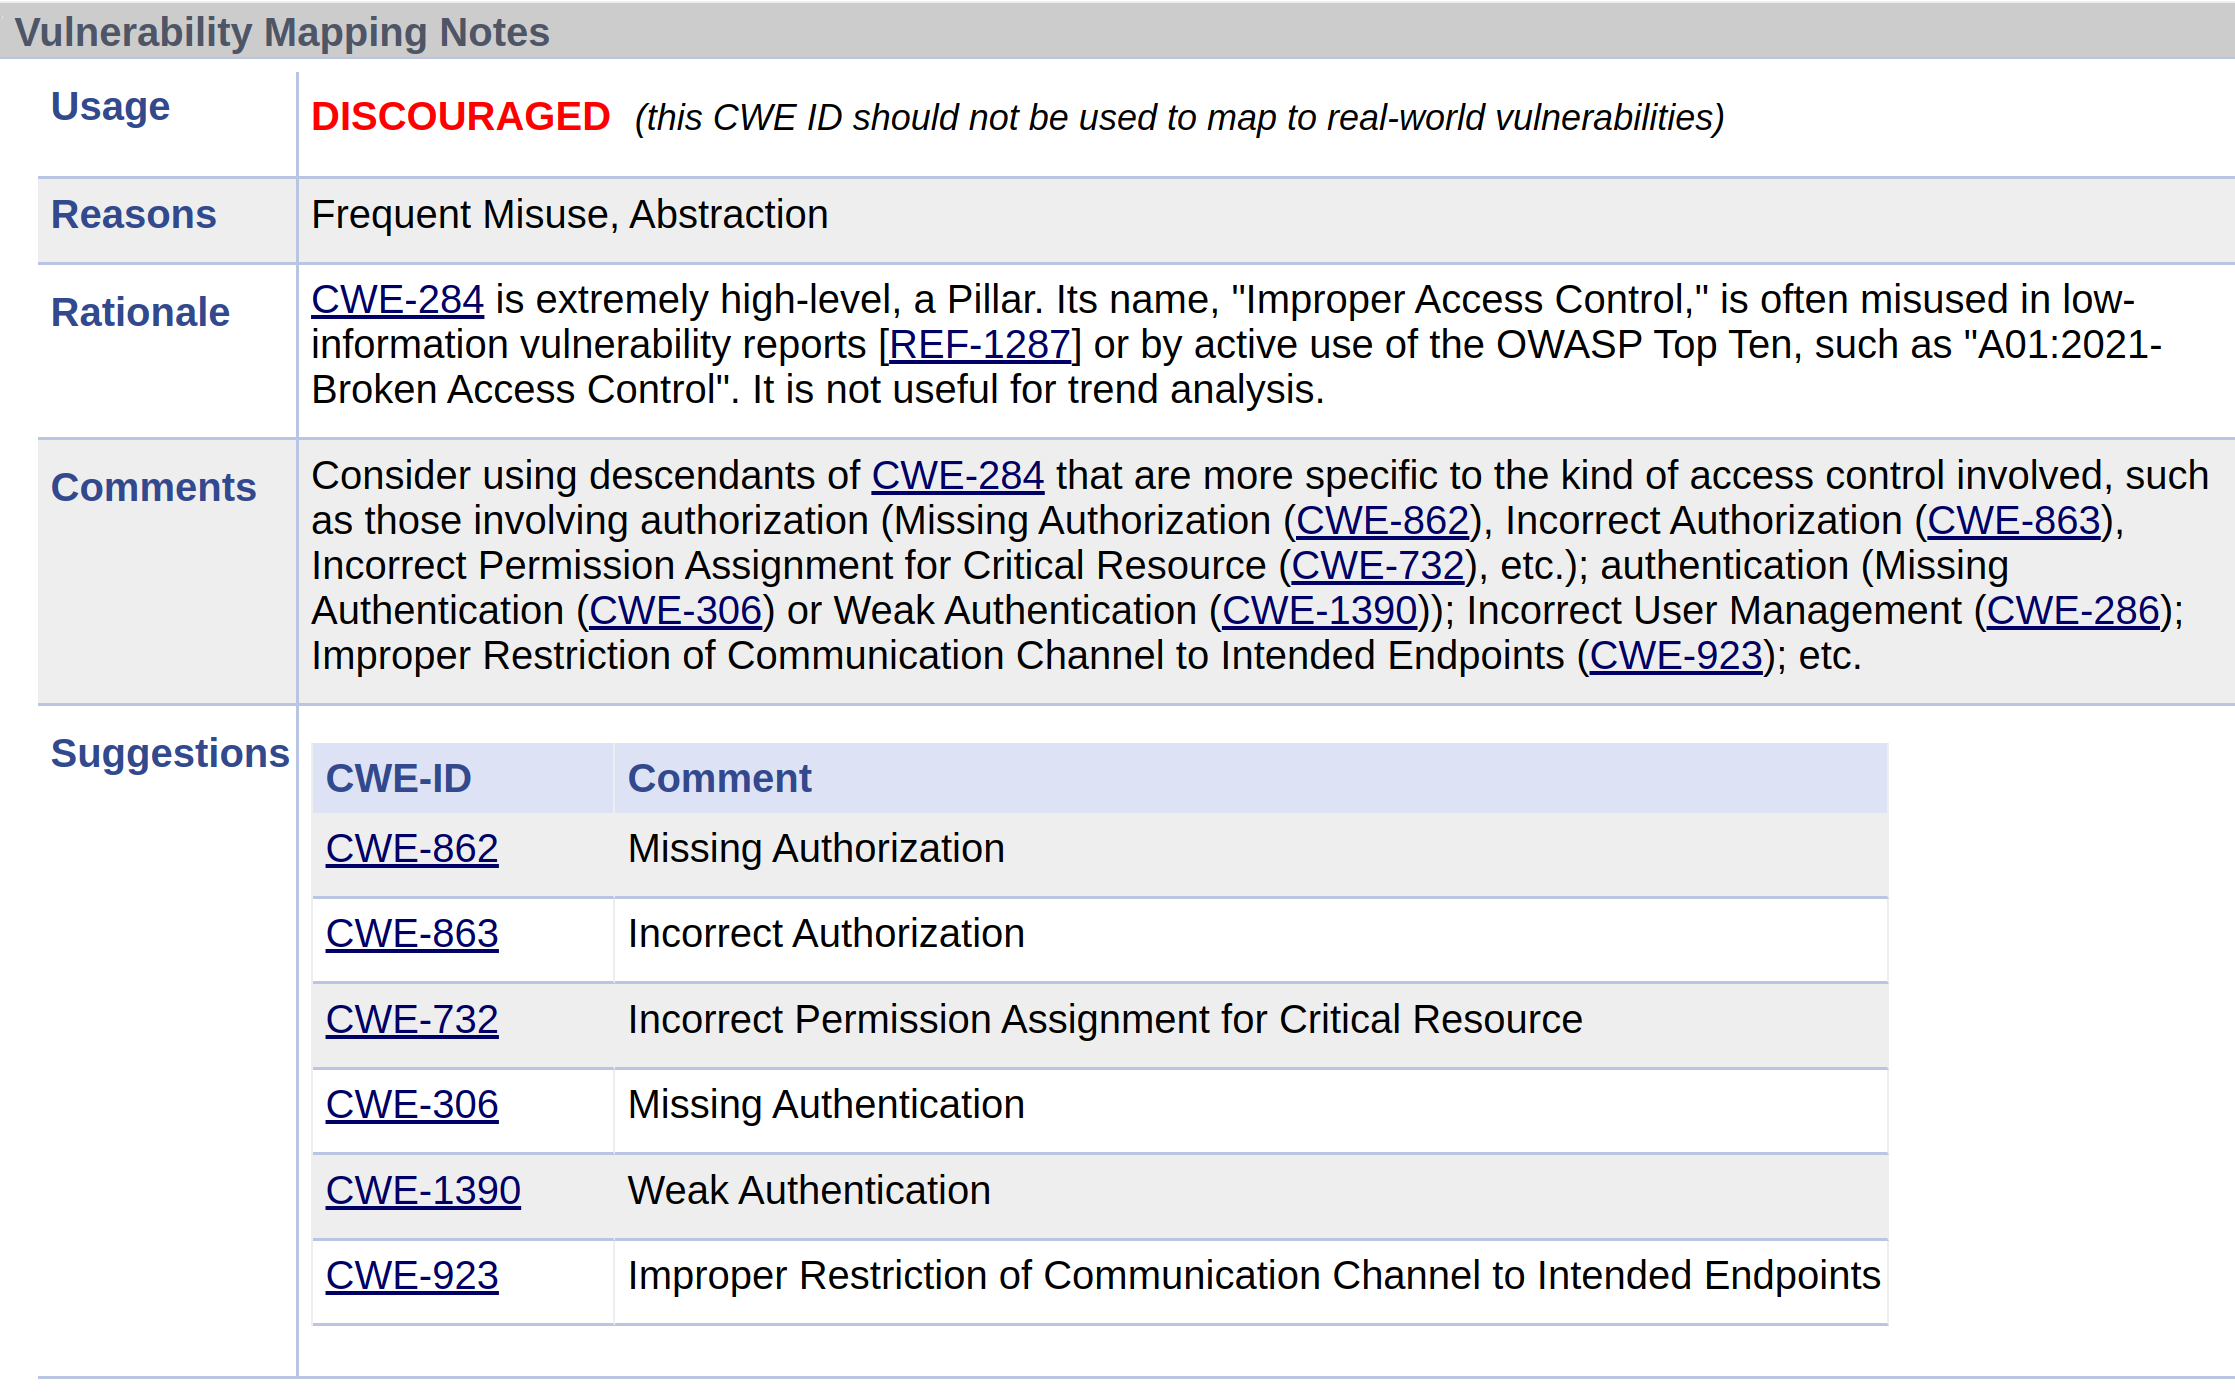The width and height of the screenshot is (2235, 1392).
Task: Click the red DISCOURAGED usage label
Action: pos(460,117)
